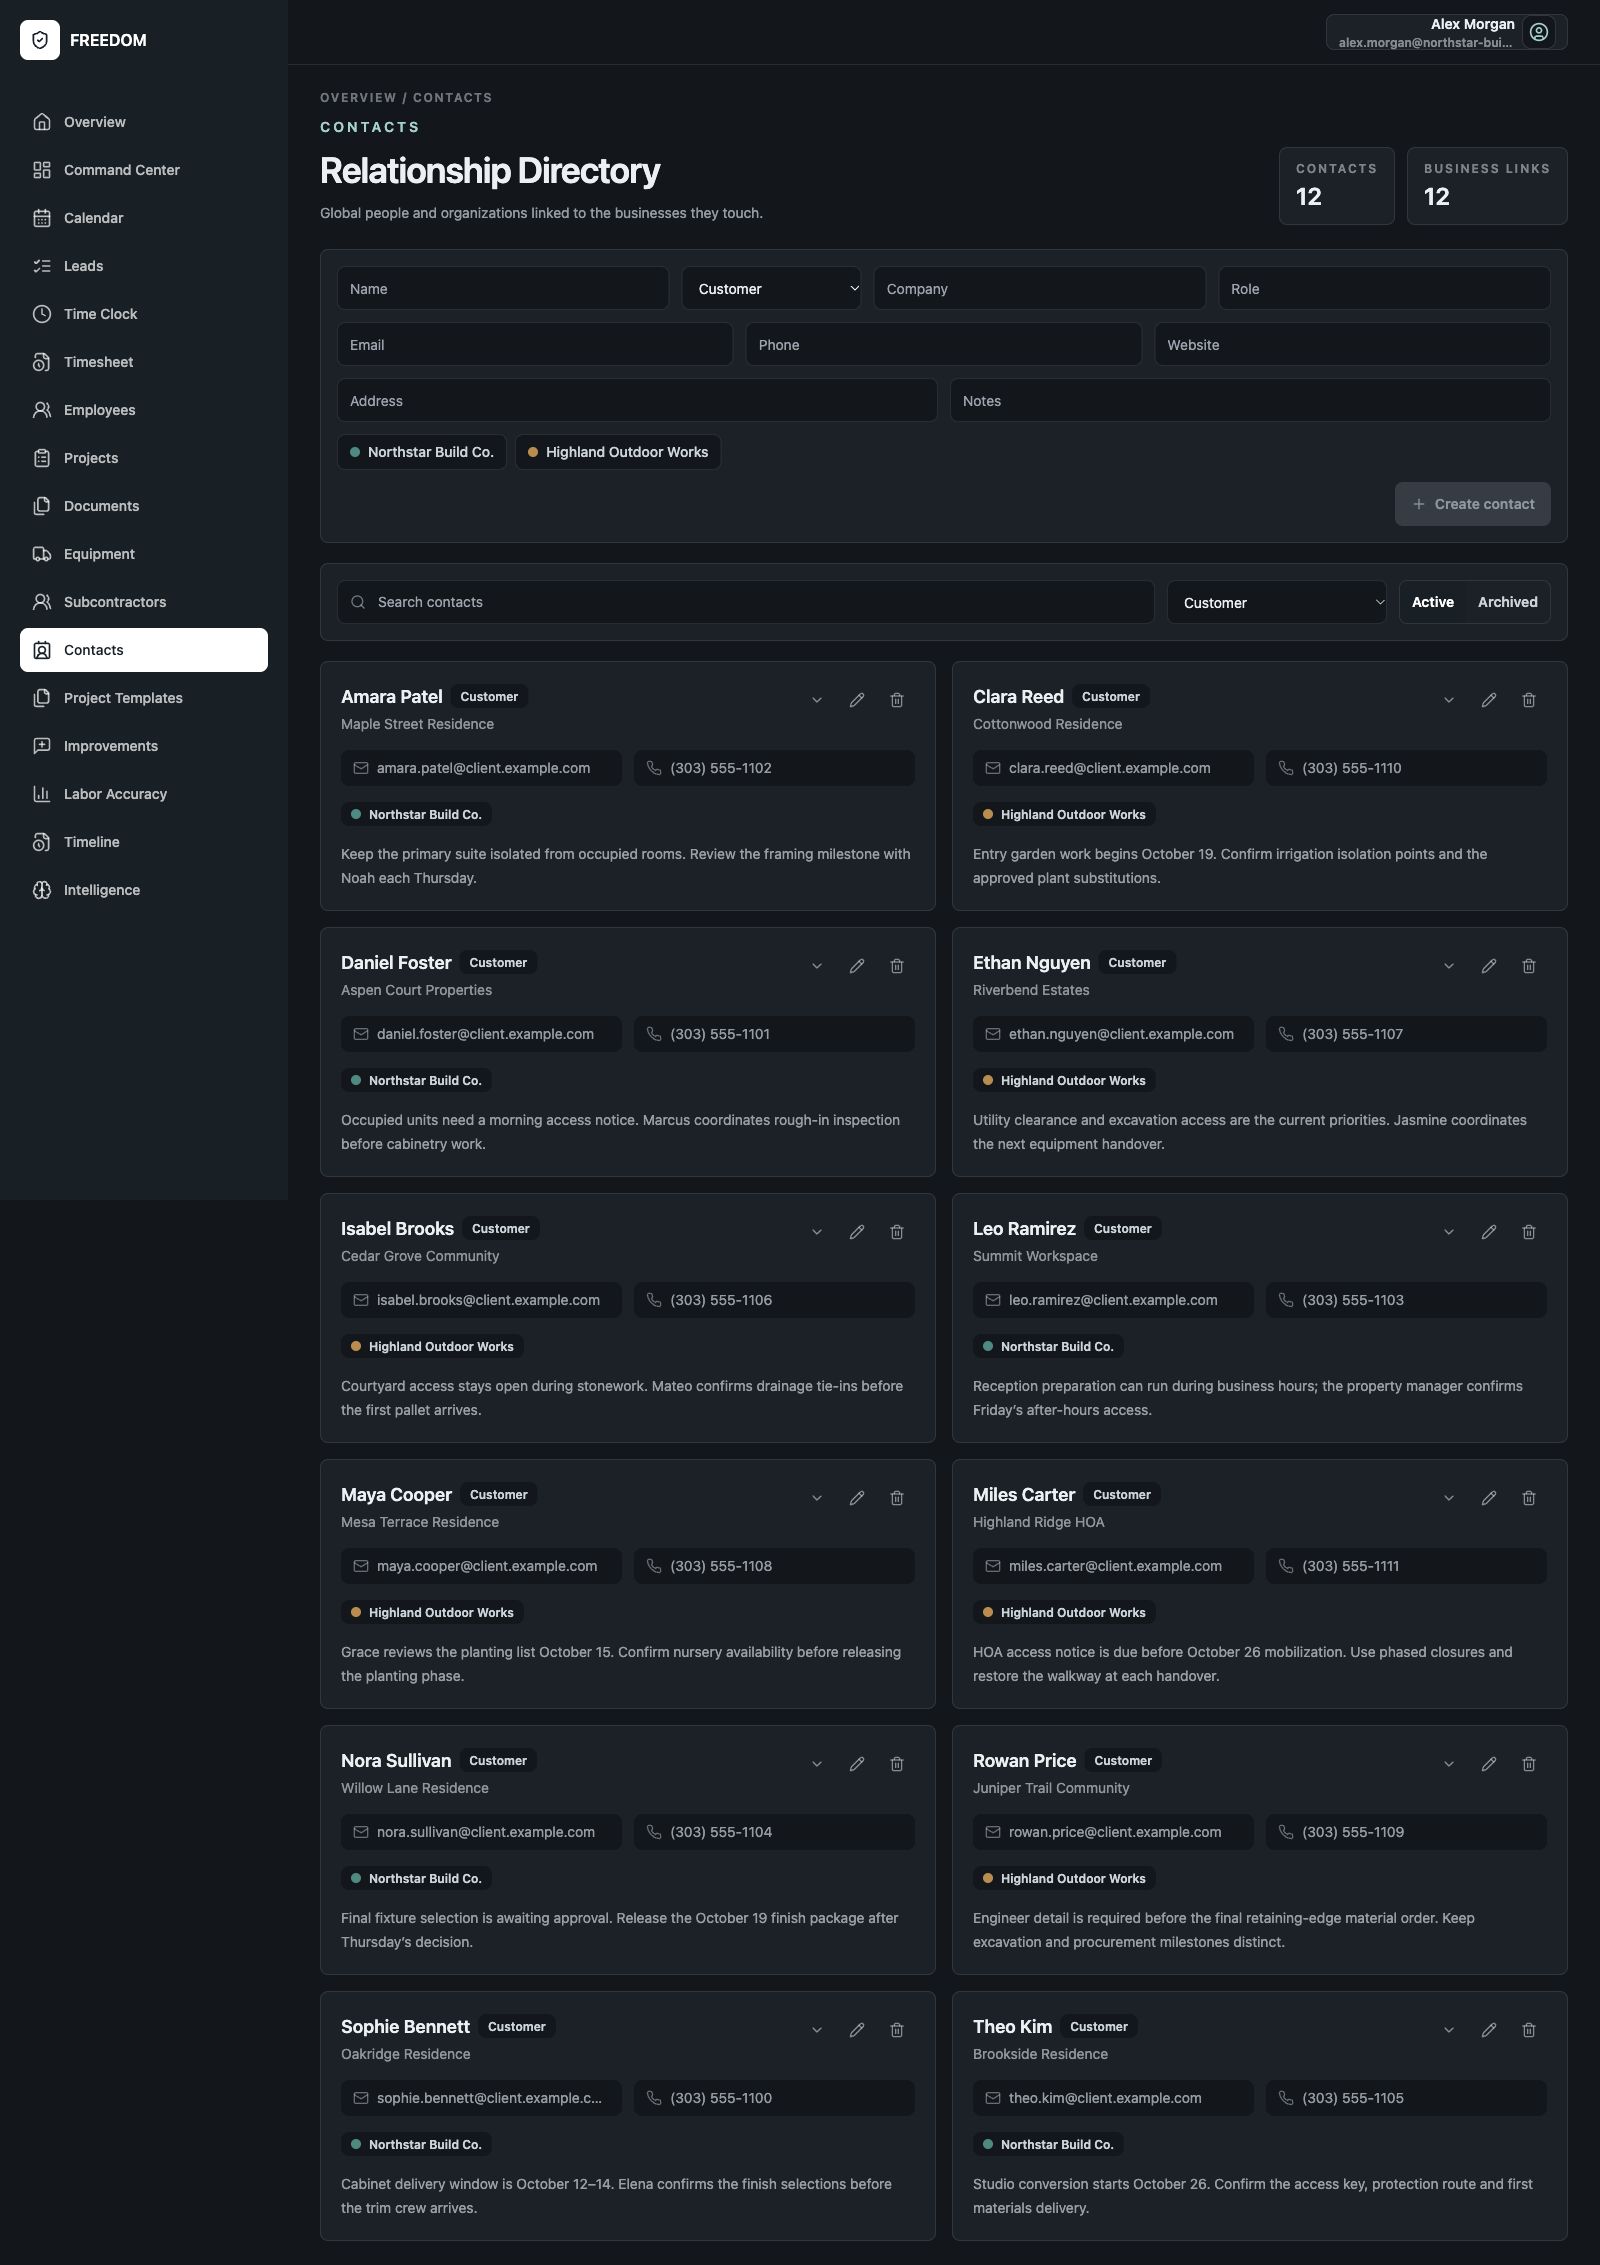Open the Time Clock page

144,314
